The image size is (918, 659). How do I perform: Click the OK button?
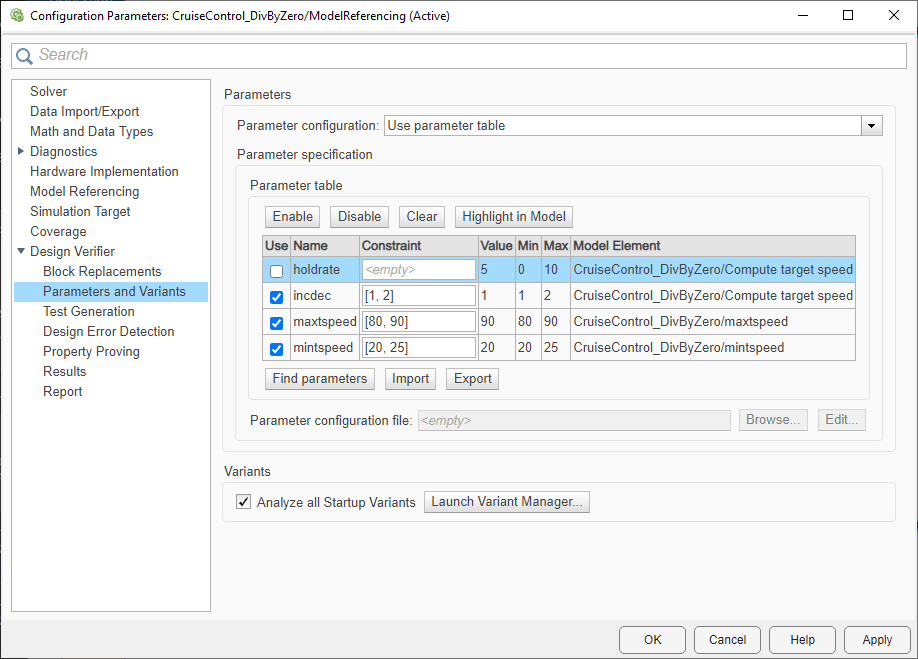pyautogui.click(x=652, y=640)
